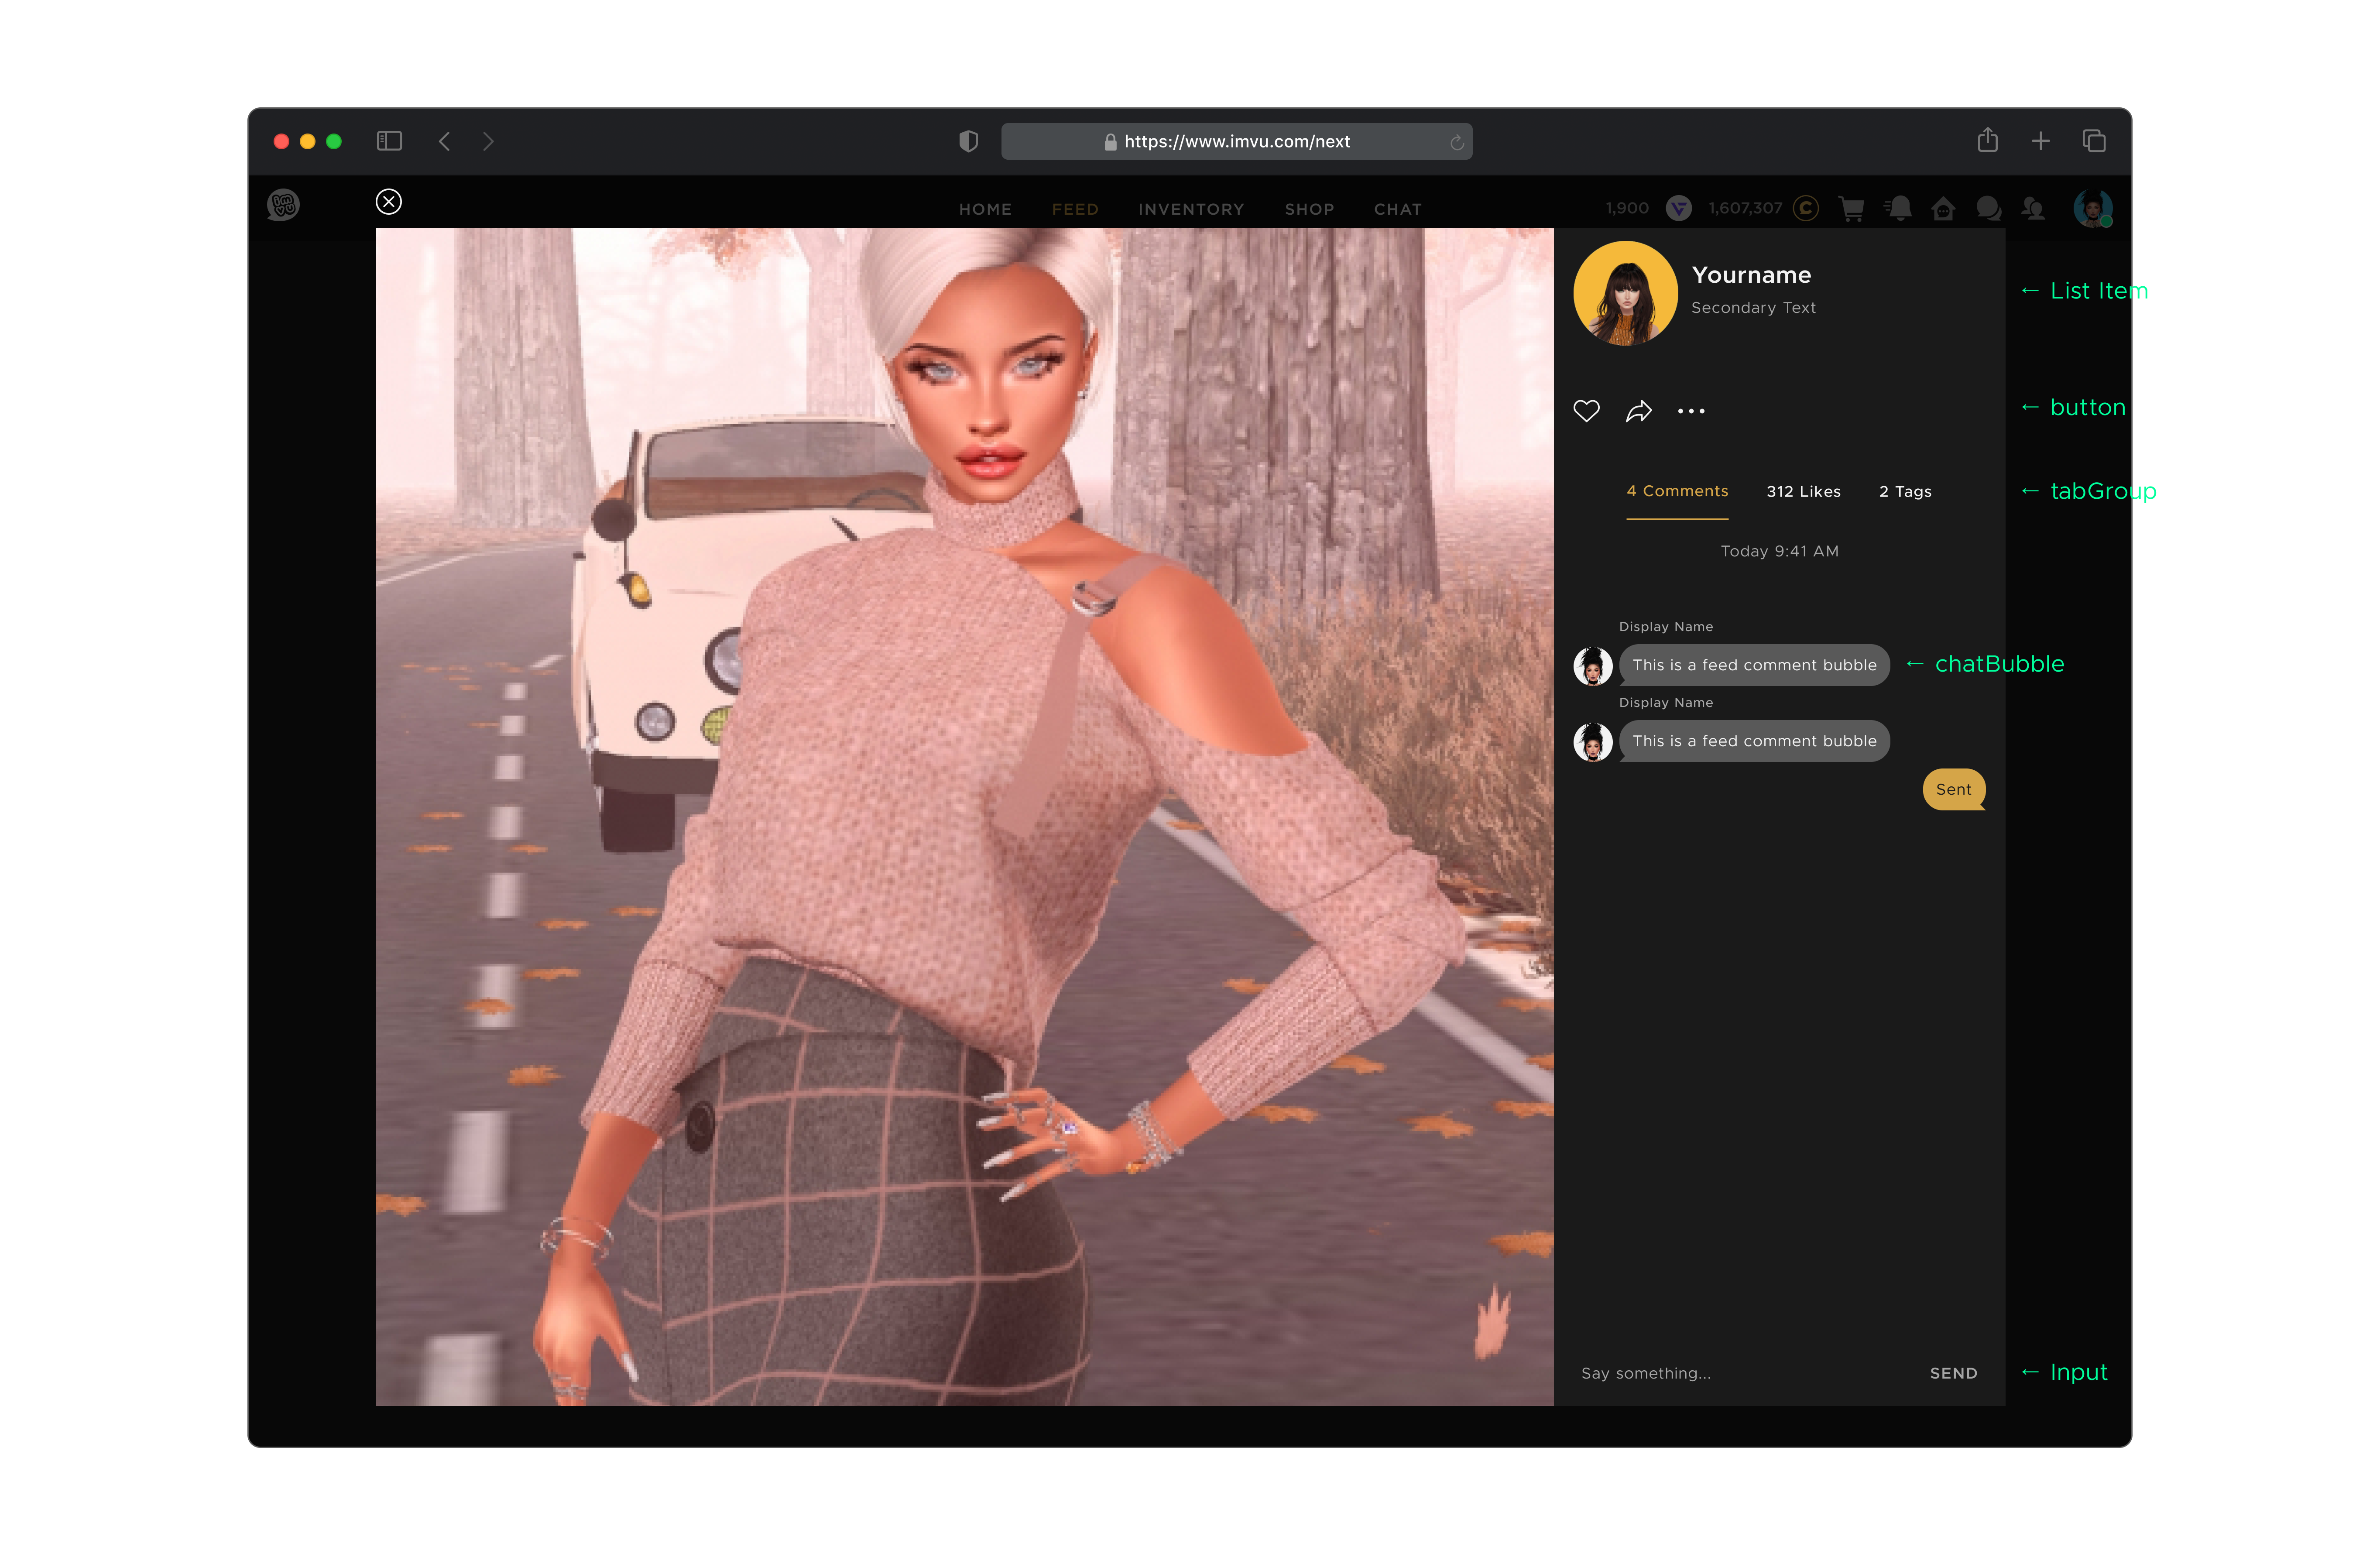The image size is (2380, 1554).
Task: Switch to the 312 Likes tab
Action: [1803, 492]
